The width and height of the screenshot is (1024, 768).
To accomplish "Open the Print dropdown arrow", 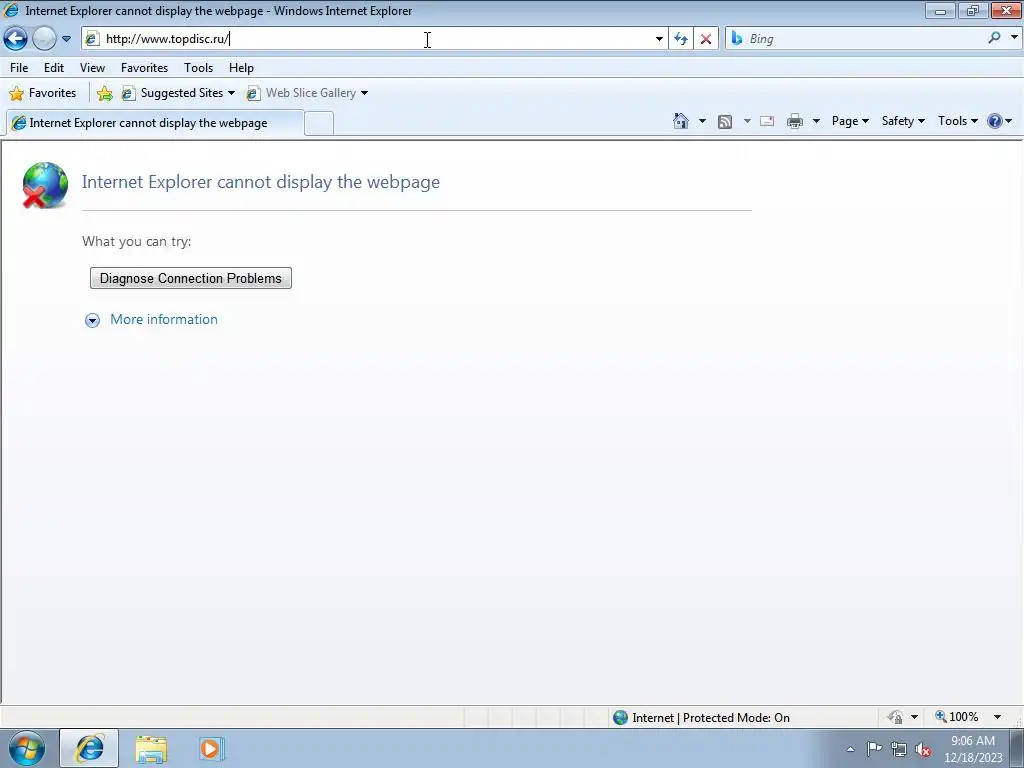I will coord(816,121).
